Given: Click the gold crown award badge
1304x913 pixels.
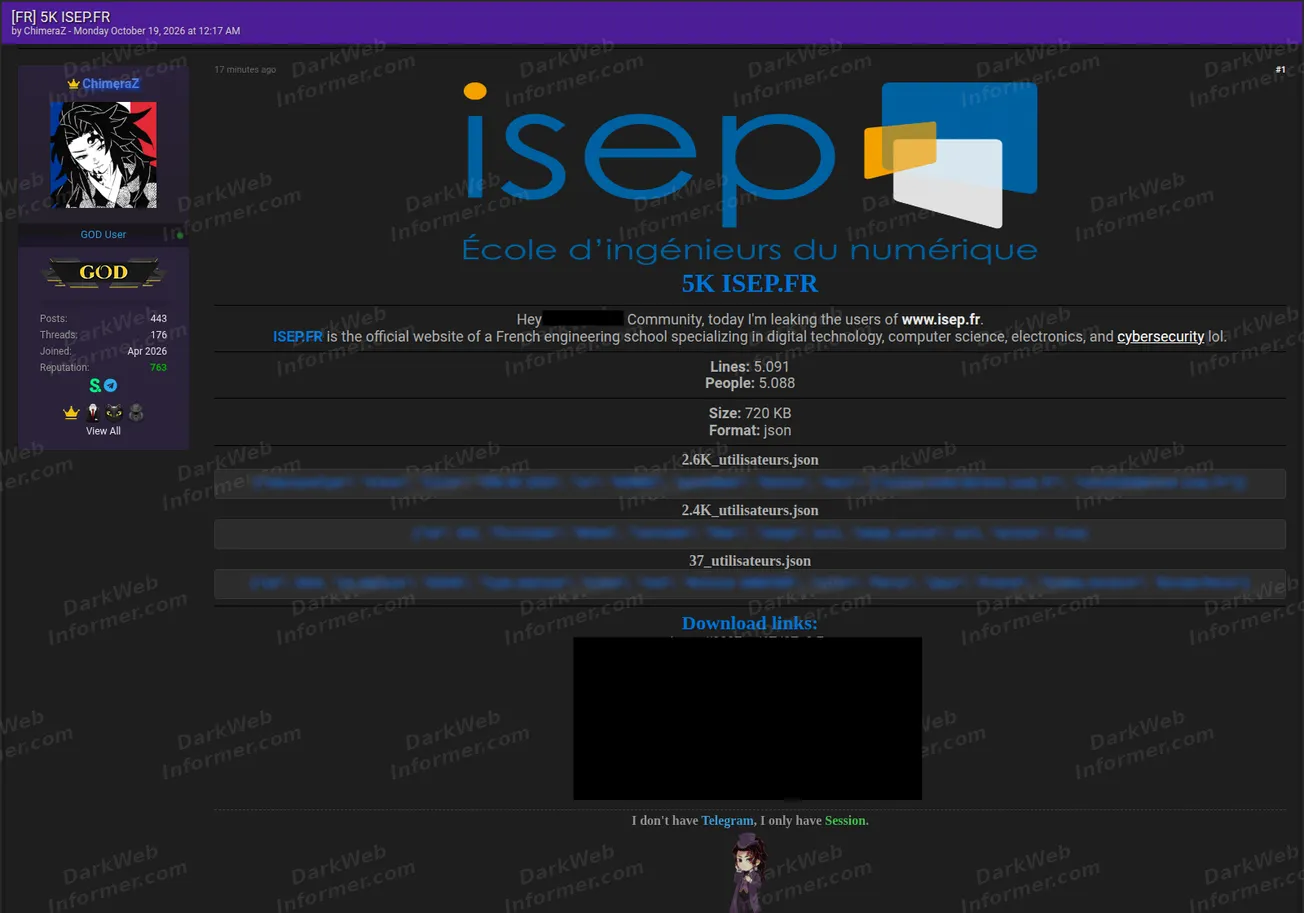Looking at the screenshot, I should pyautogui.click(x=71, y=412).
